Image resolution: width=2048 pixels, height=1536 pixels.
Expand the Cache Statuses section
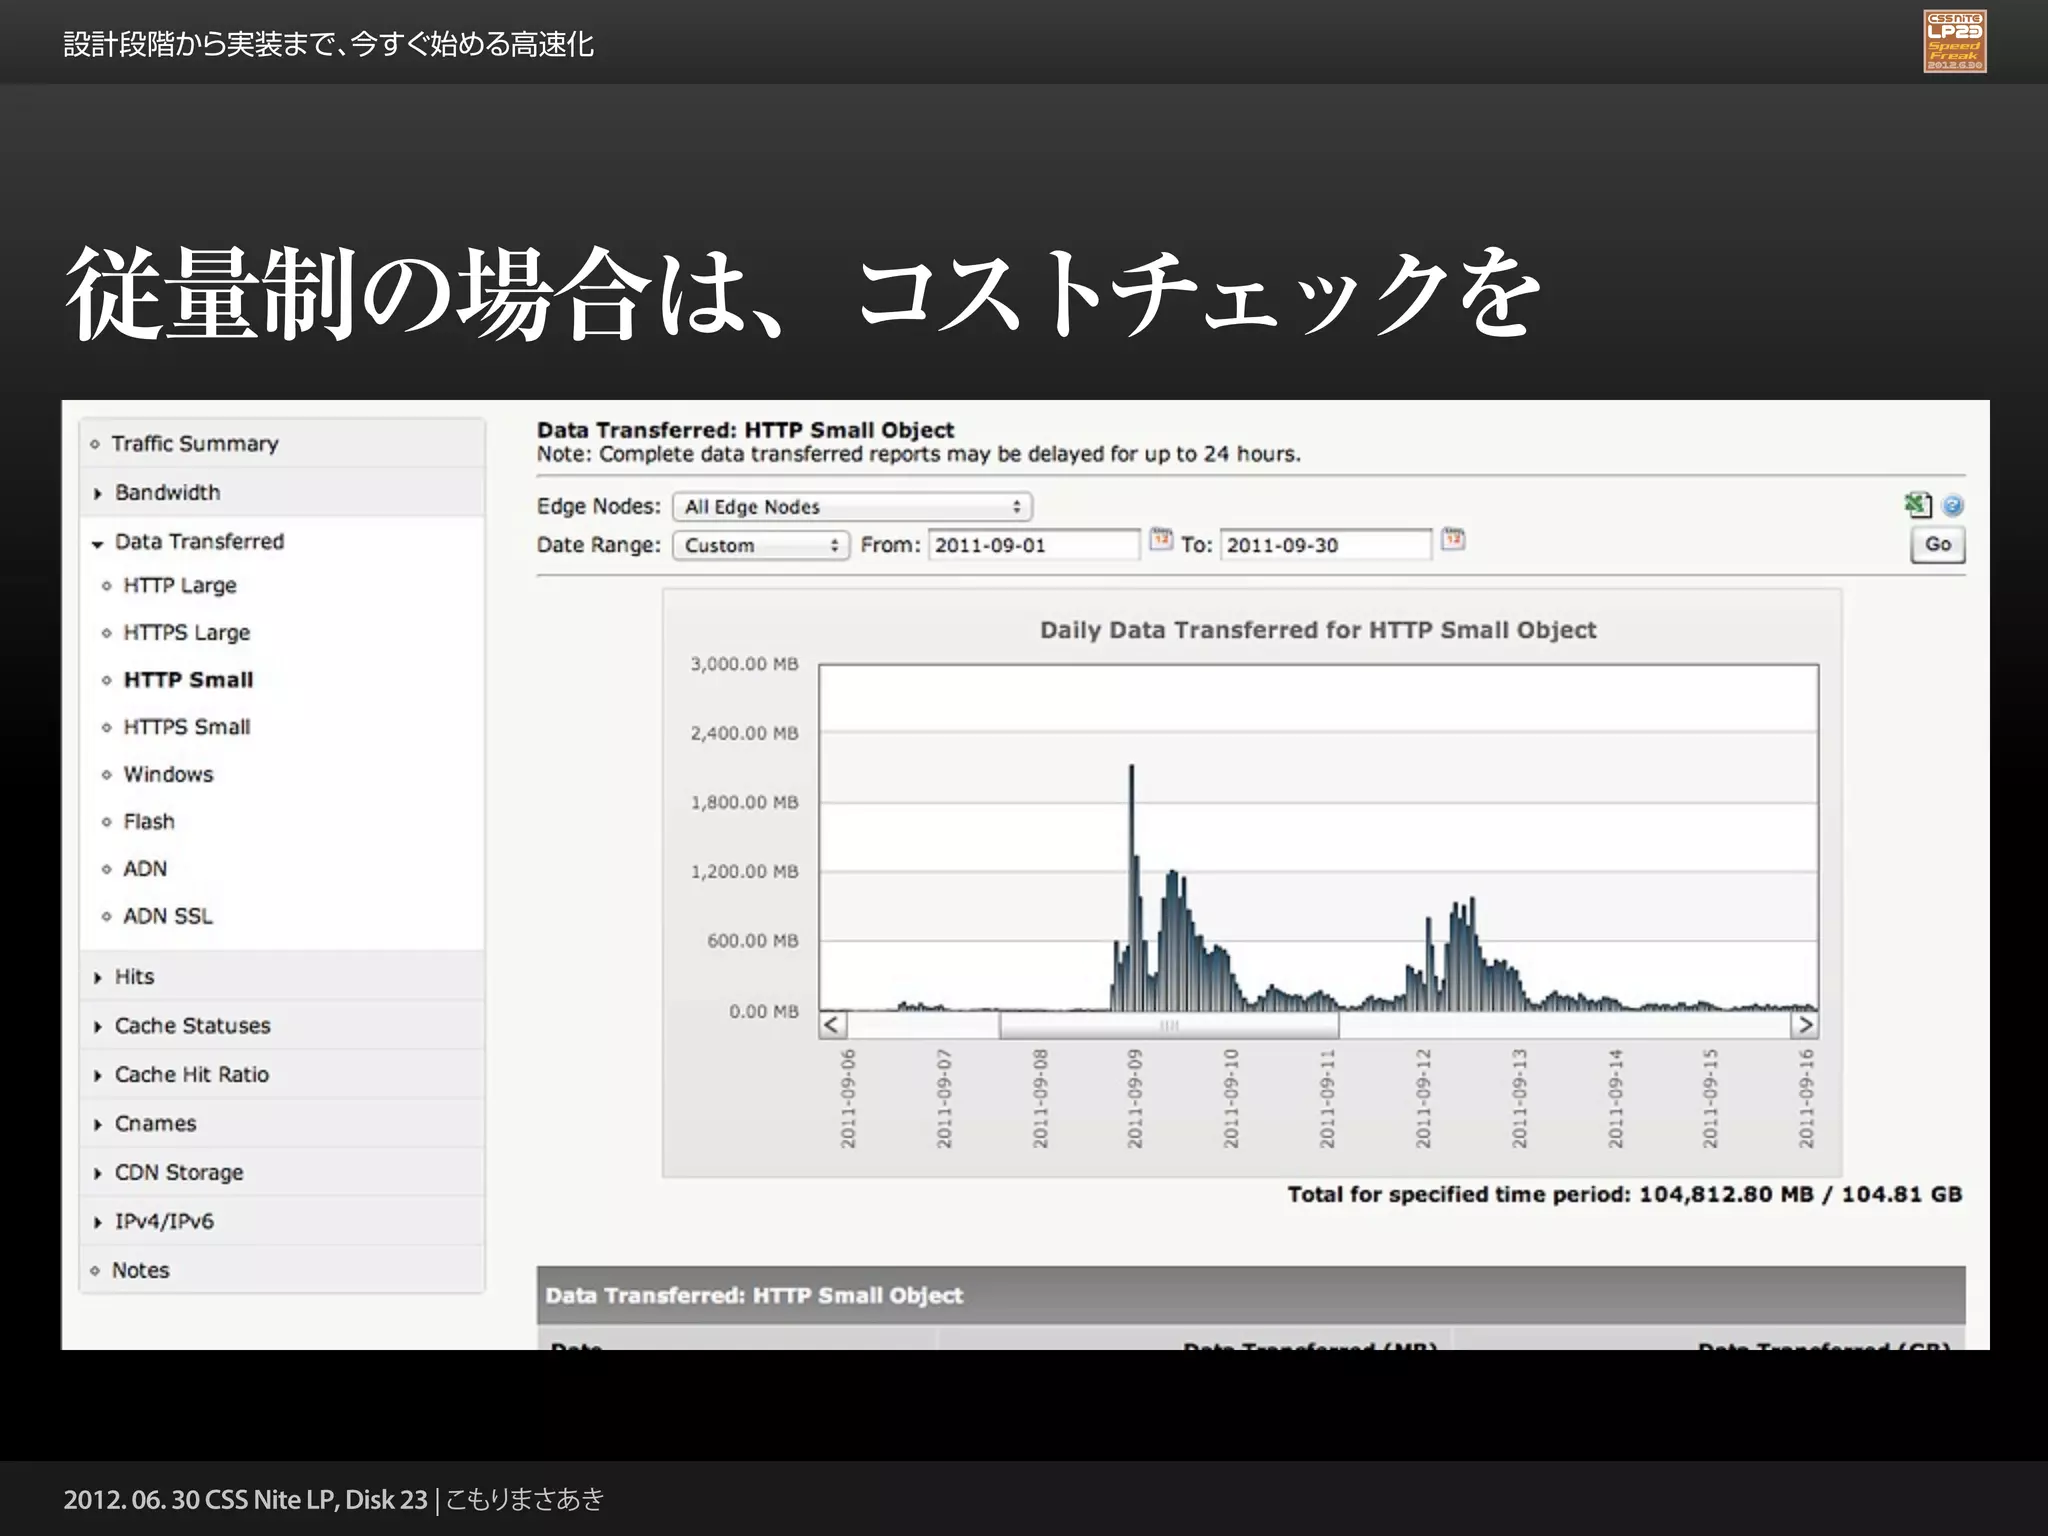coord(282,1026)
